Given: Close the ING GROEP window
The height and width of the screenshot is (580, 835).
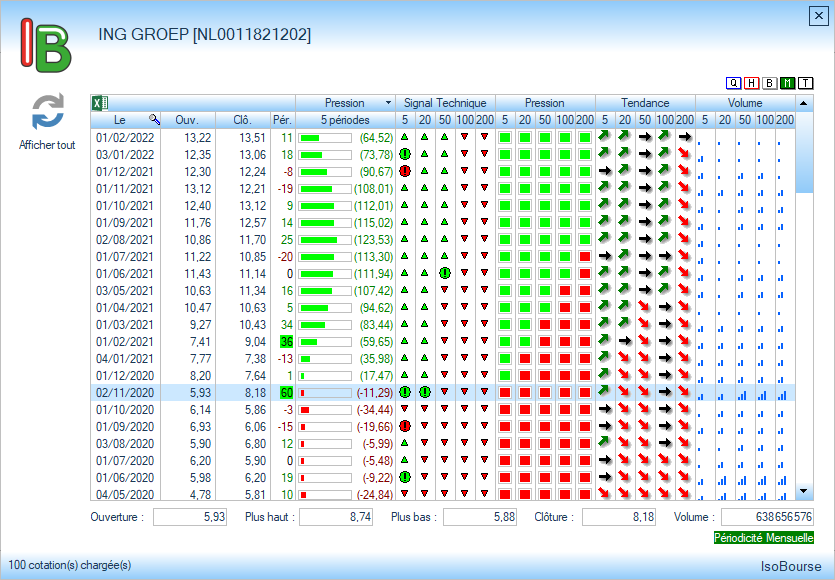Looking at the screenshot, I should [x=818, y=16].
